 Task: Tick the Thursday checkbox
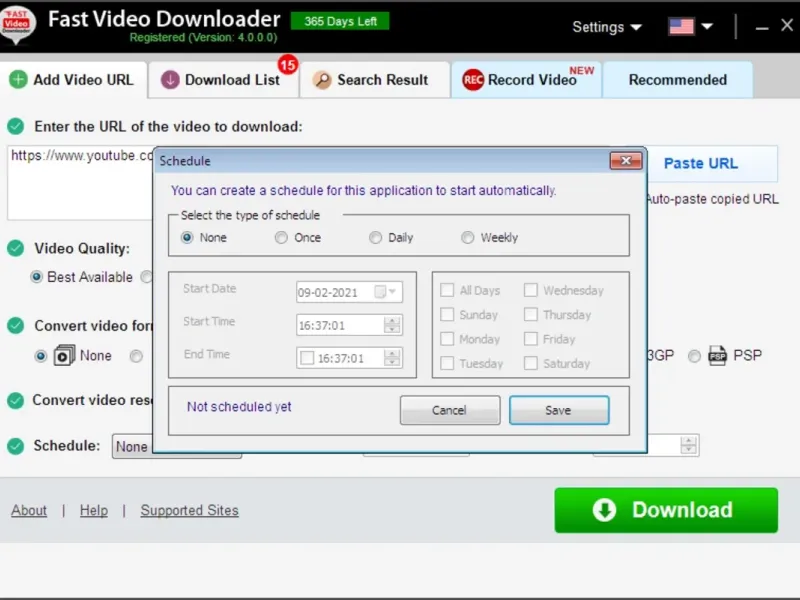[531, 314]
